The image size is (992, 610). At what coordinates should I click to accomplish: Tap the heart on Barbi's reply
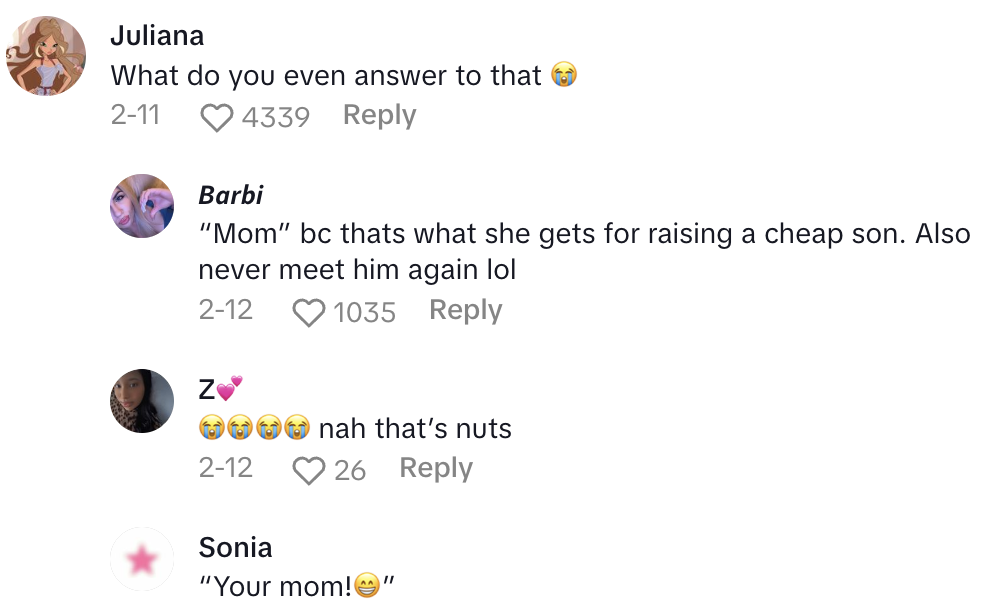pos(308,313)
